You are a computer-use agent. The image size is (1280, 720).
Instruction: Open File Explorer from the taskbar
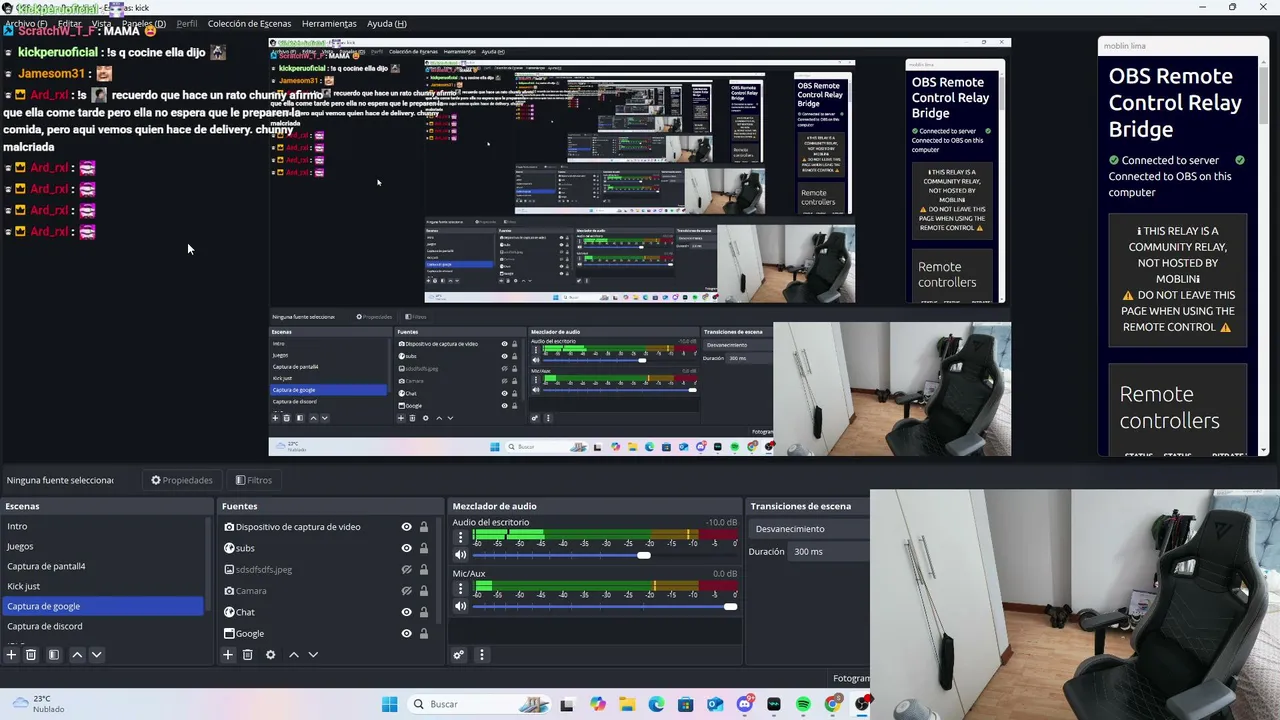pyautogui.click(x=627, y=704)
